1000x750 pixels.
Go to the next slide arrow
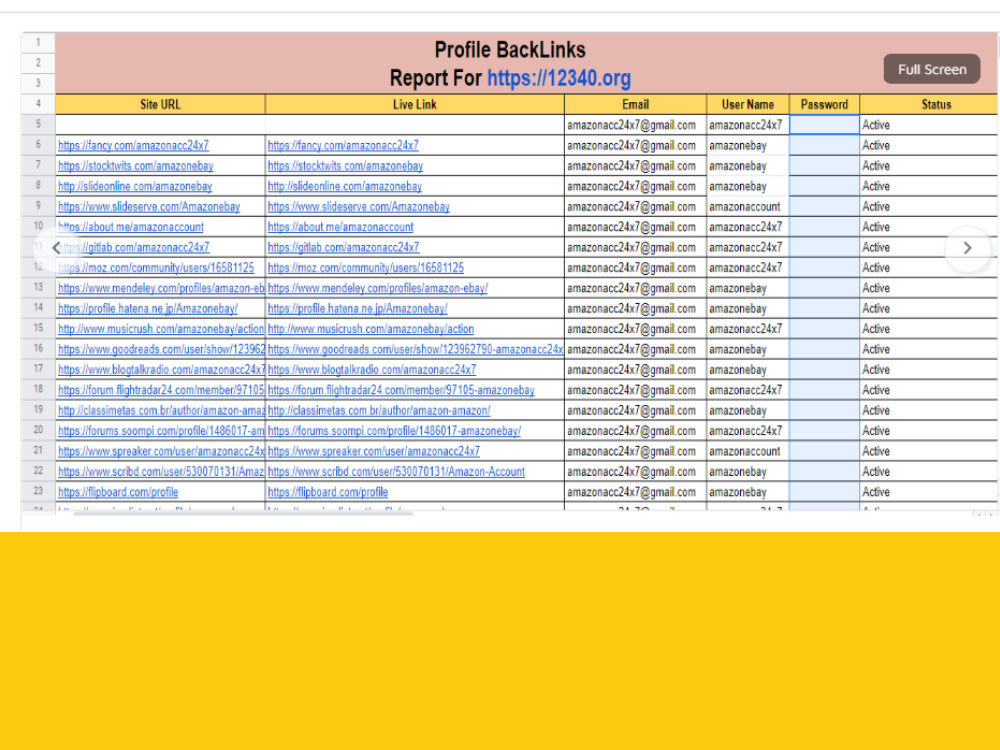point(967,248)
